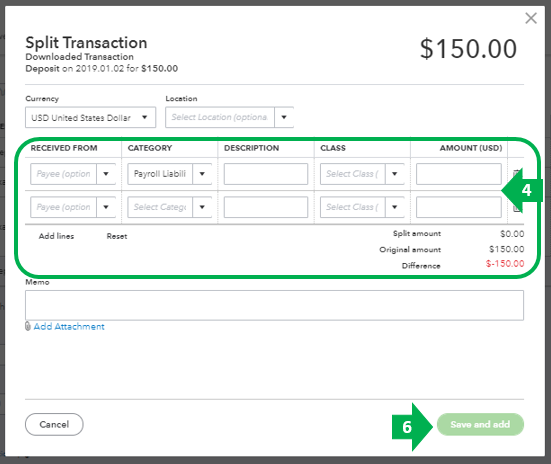Image resolution: width=551 pixels, height=464 pixels.
Task: Expand Payroll Liabilities category dropdown
Action: pos(202,174)
